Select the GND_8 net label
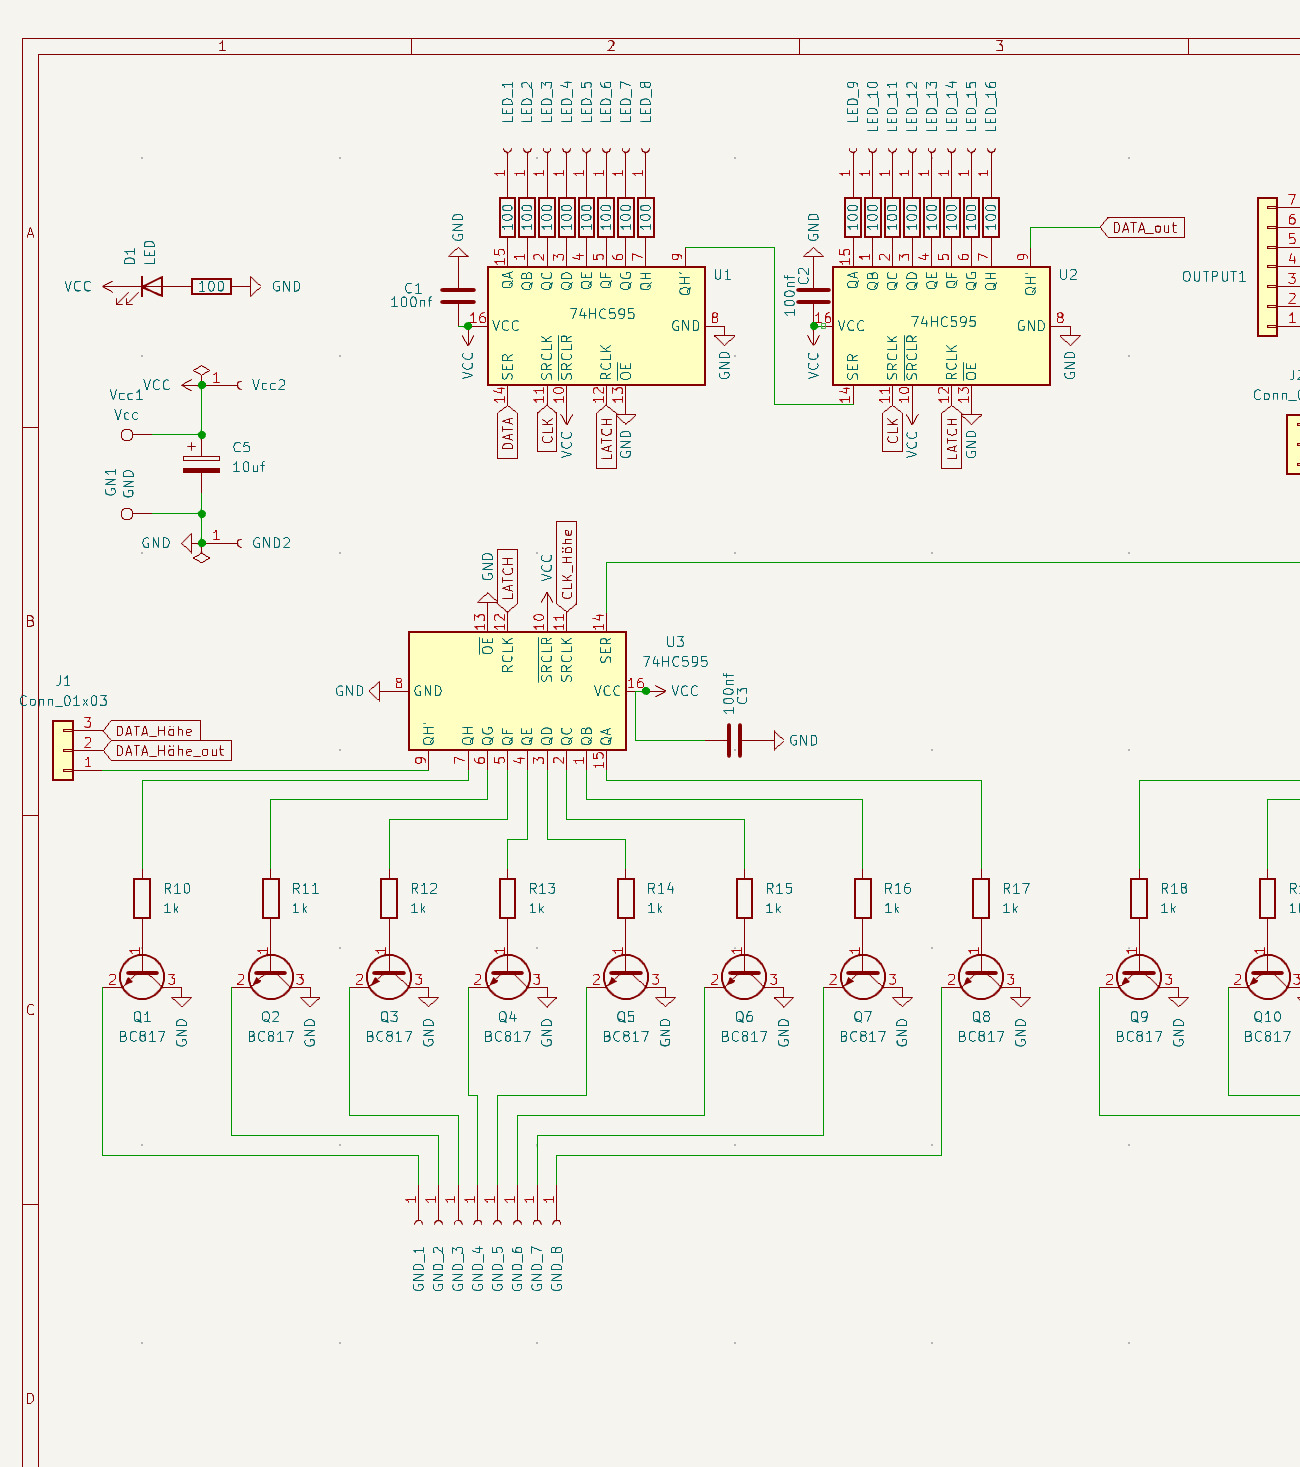This screenshot has height=1467, width=1300. [x=557, y=1268]
